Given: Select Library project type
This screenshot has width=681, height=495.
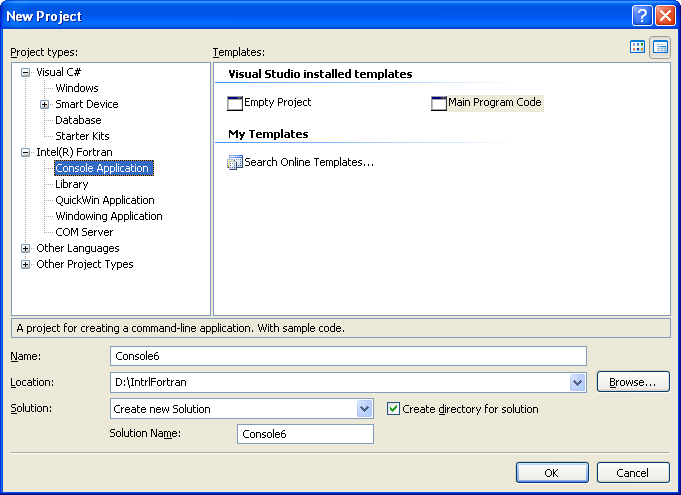Looking at the screenshot, I should 72,185.
